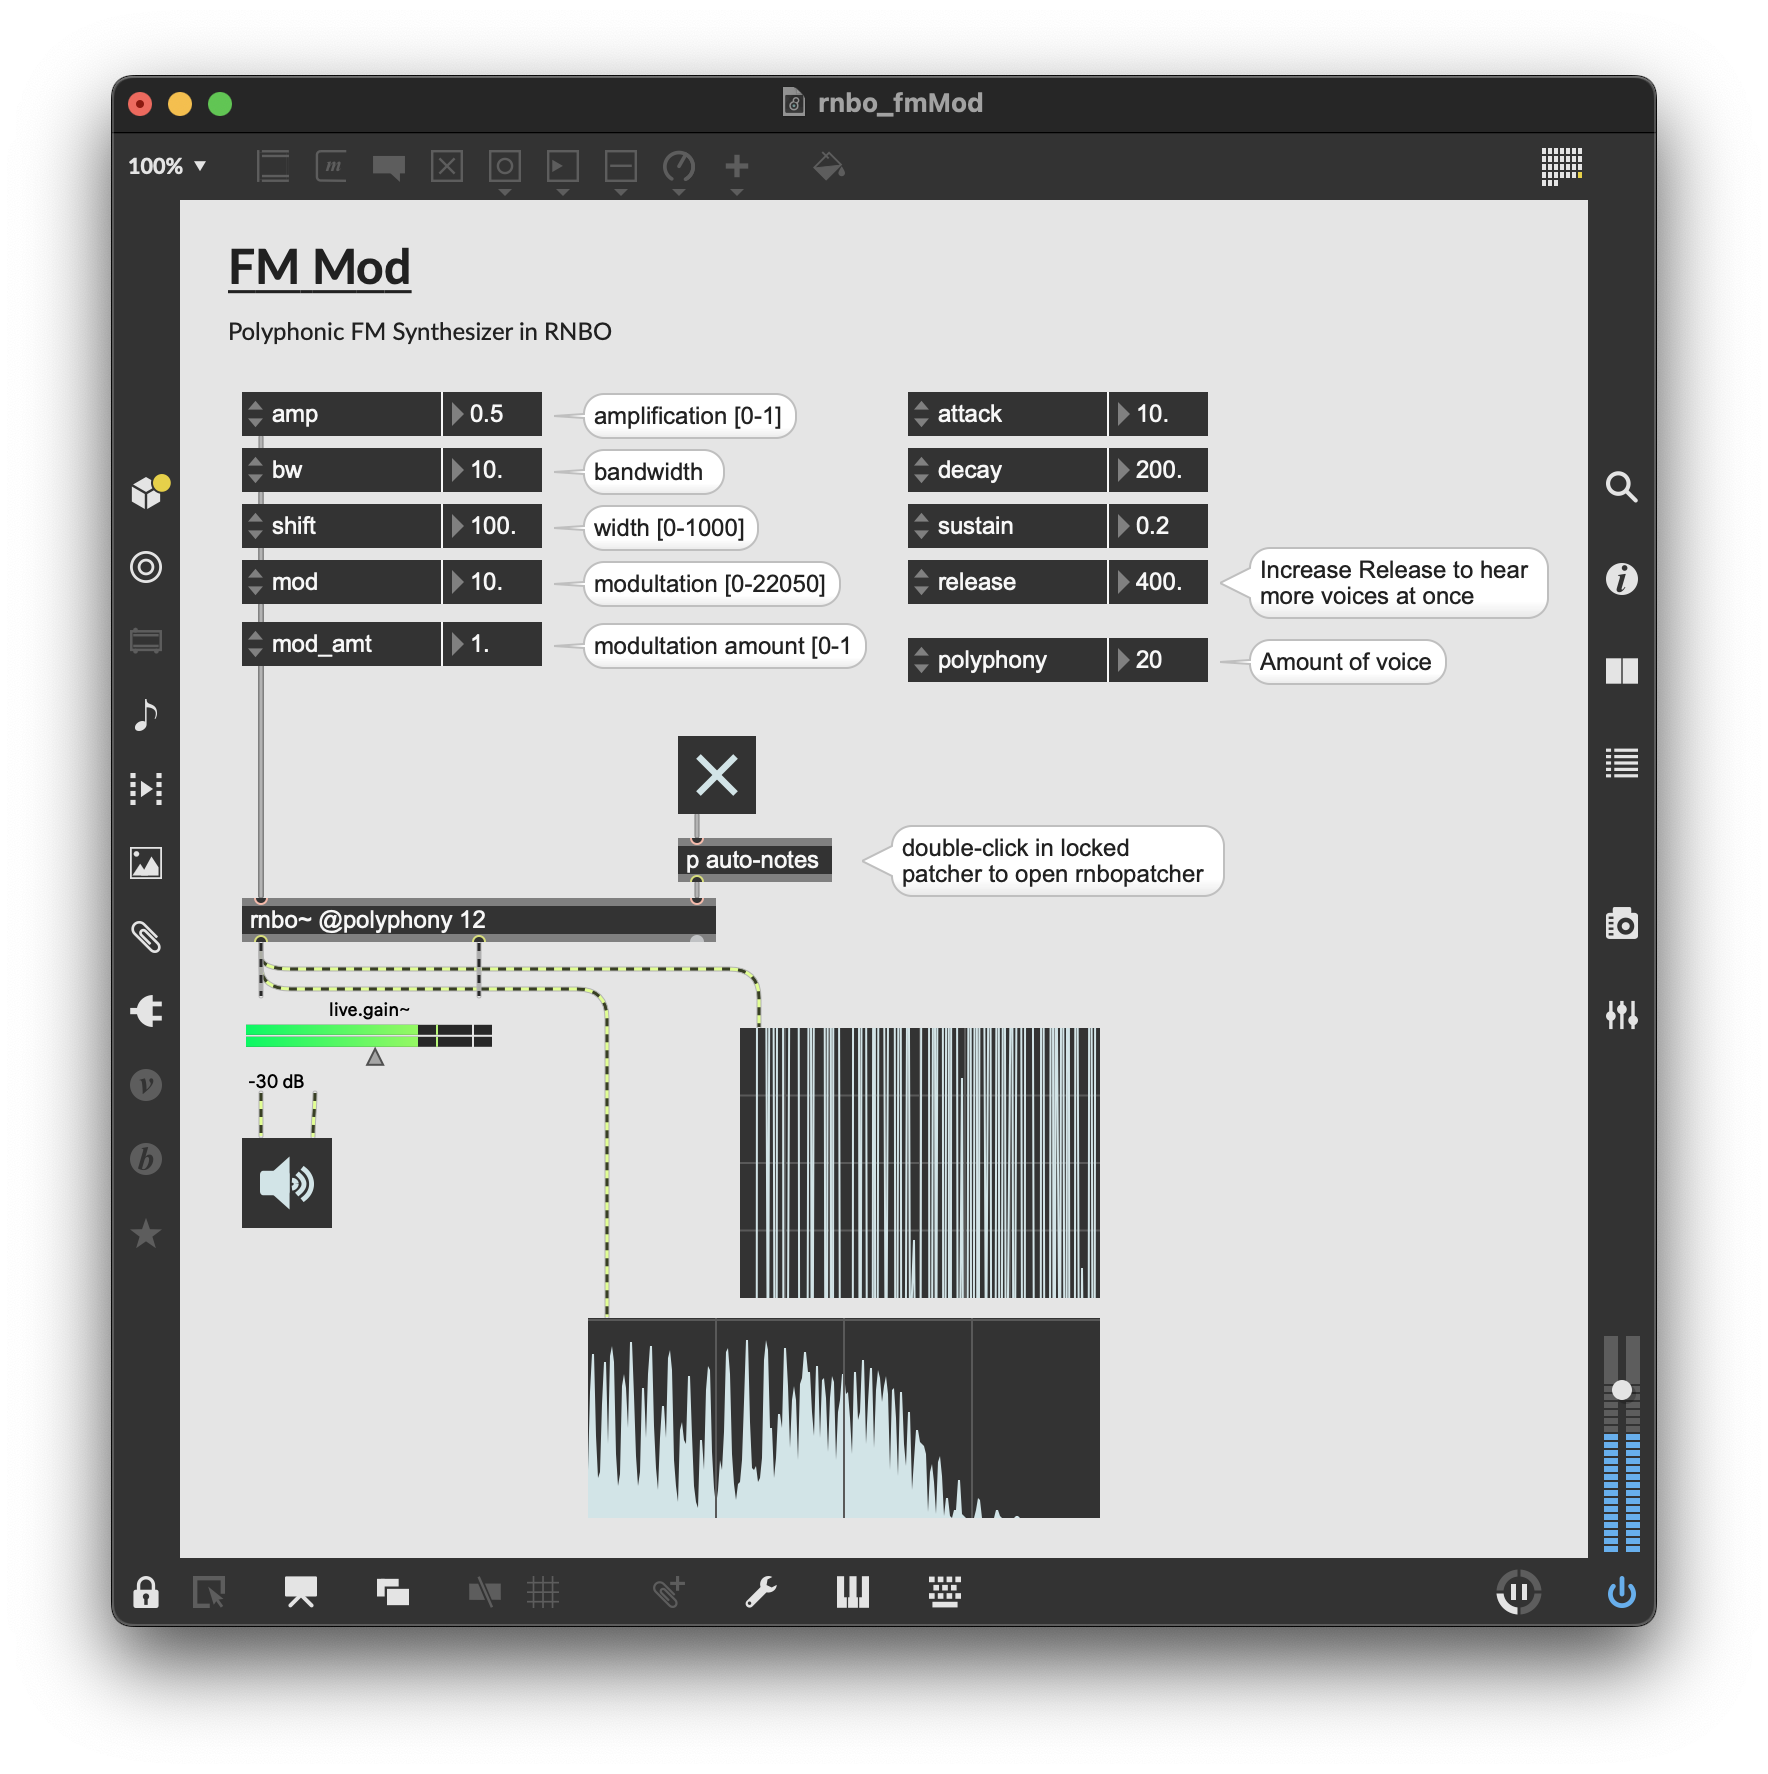
Task: Open the polyphony attribute selector arrows
Action: [921, 660]
